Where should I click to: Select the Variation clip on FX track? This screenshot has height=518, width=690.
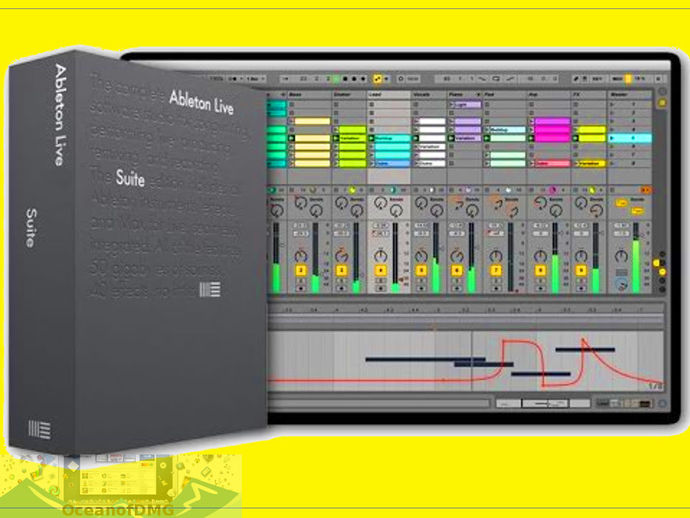coord(592,163)
